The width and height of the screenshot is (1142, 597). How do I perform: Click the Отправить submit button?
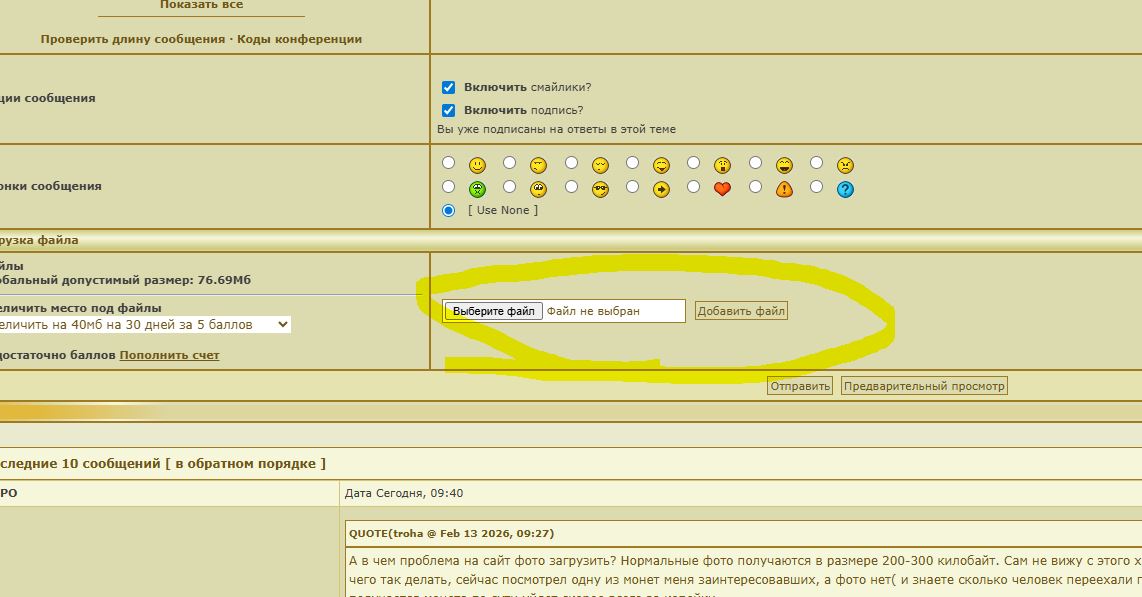(799, 386)
